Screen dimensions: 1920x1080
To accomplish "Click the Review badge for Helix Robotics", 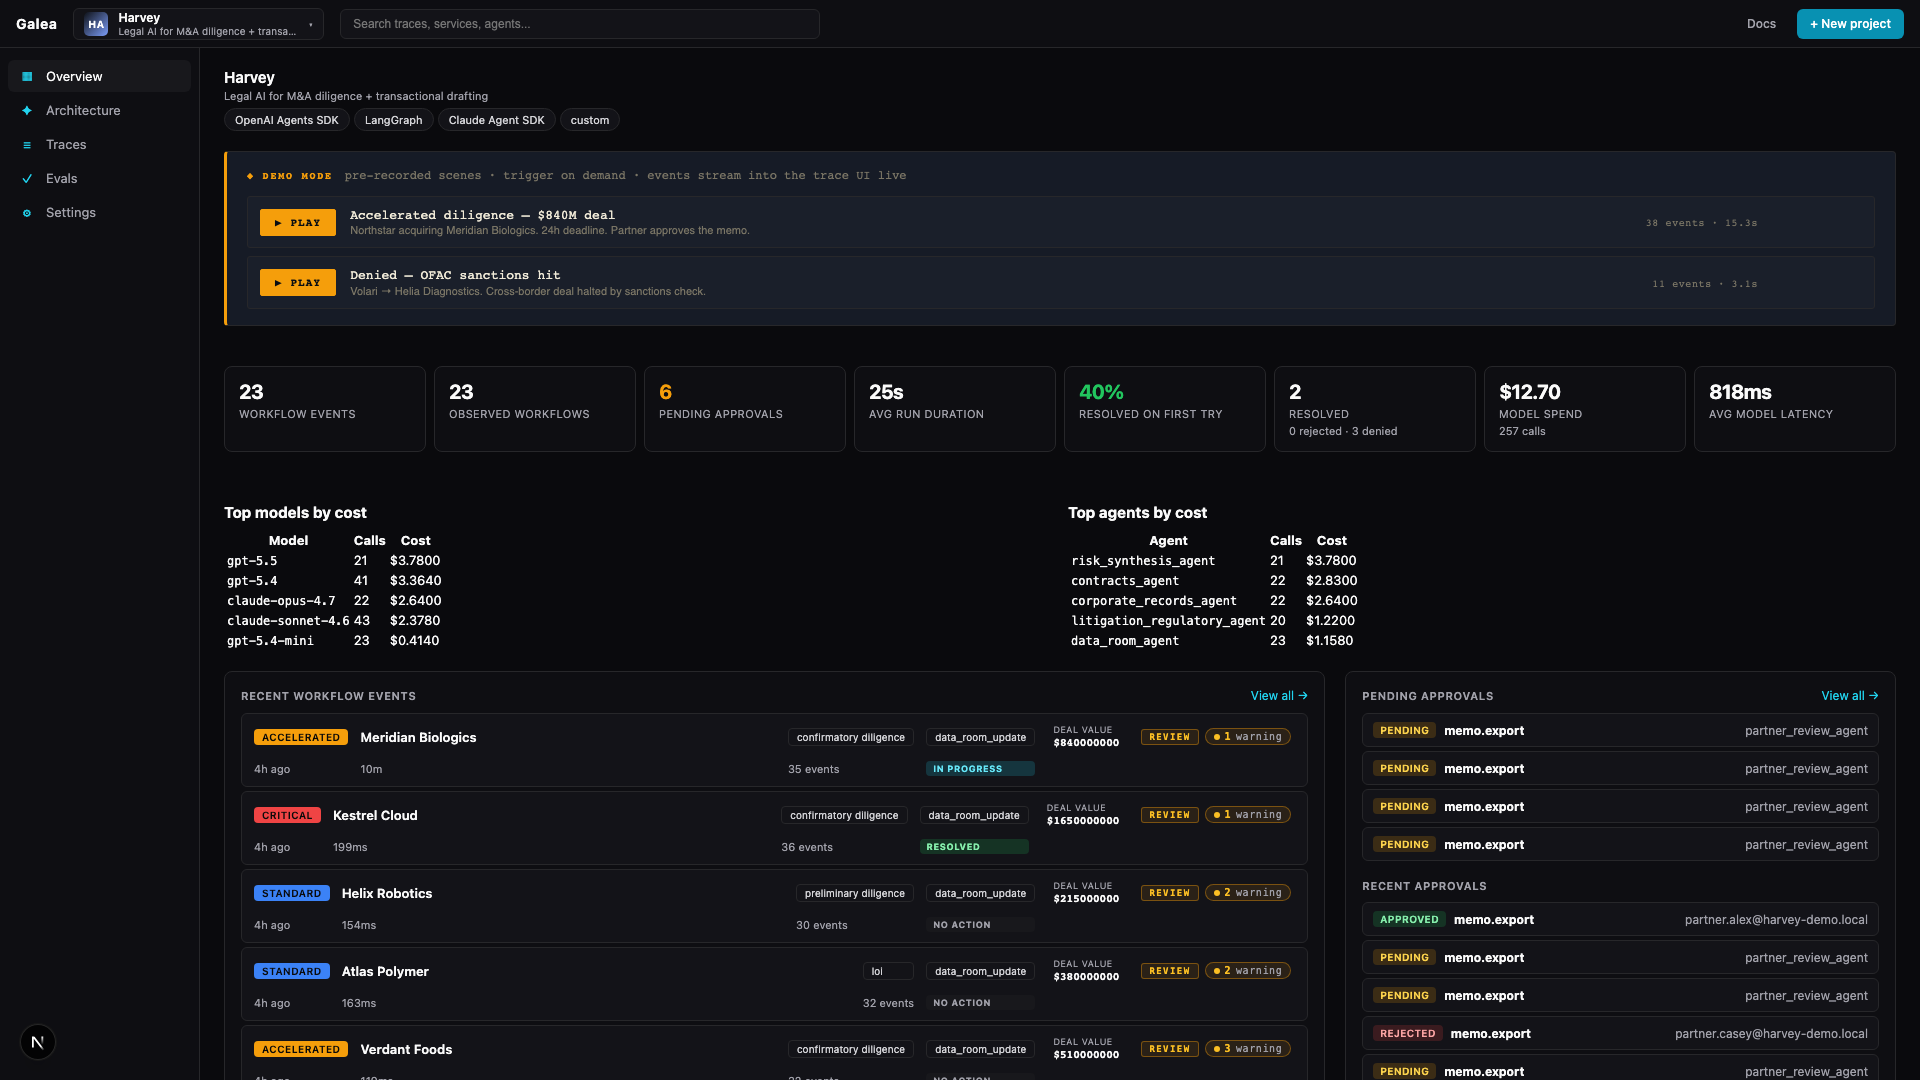I will coord(1170,893).
